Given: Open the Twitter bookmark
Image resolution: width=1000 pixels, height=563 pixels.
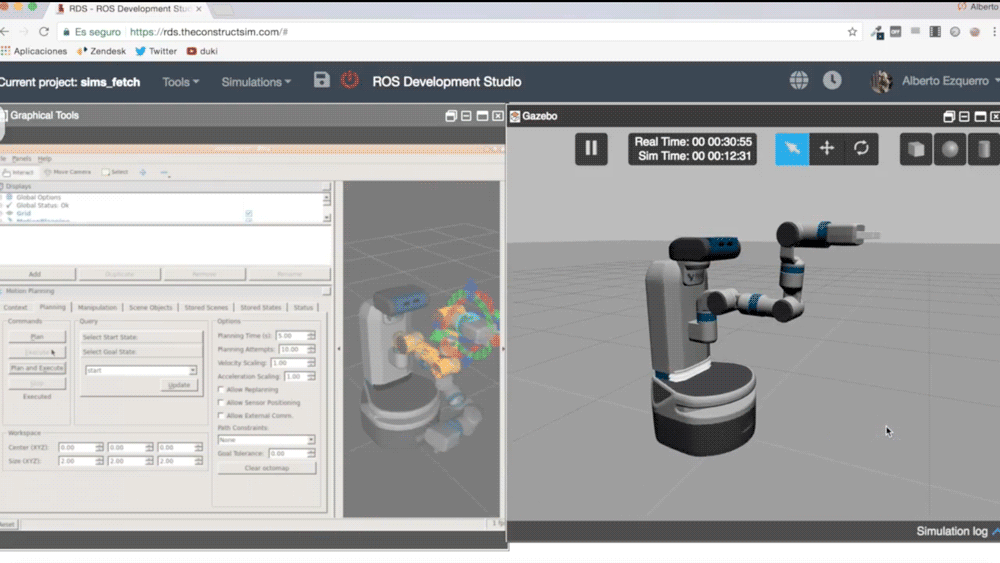Looking at the screenshot, I should point(156,51).
